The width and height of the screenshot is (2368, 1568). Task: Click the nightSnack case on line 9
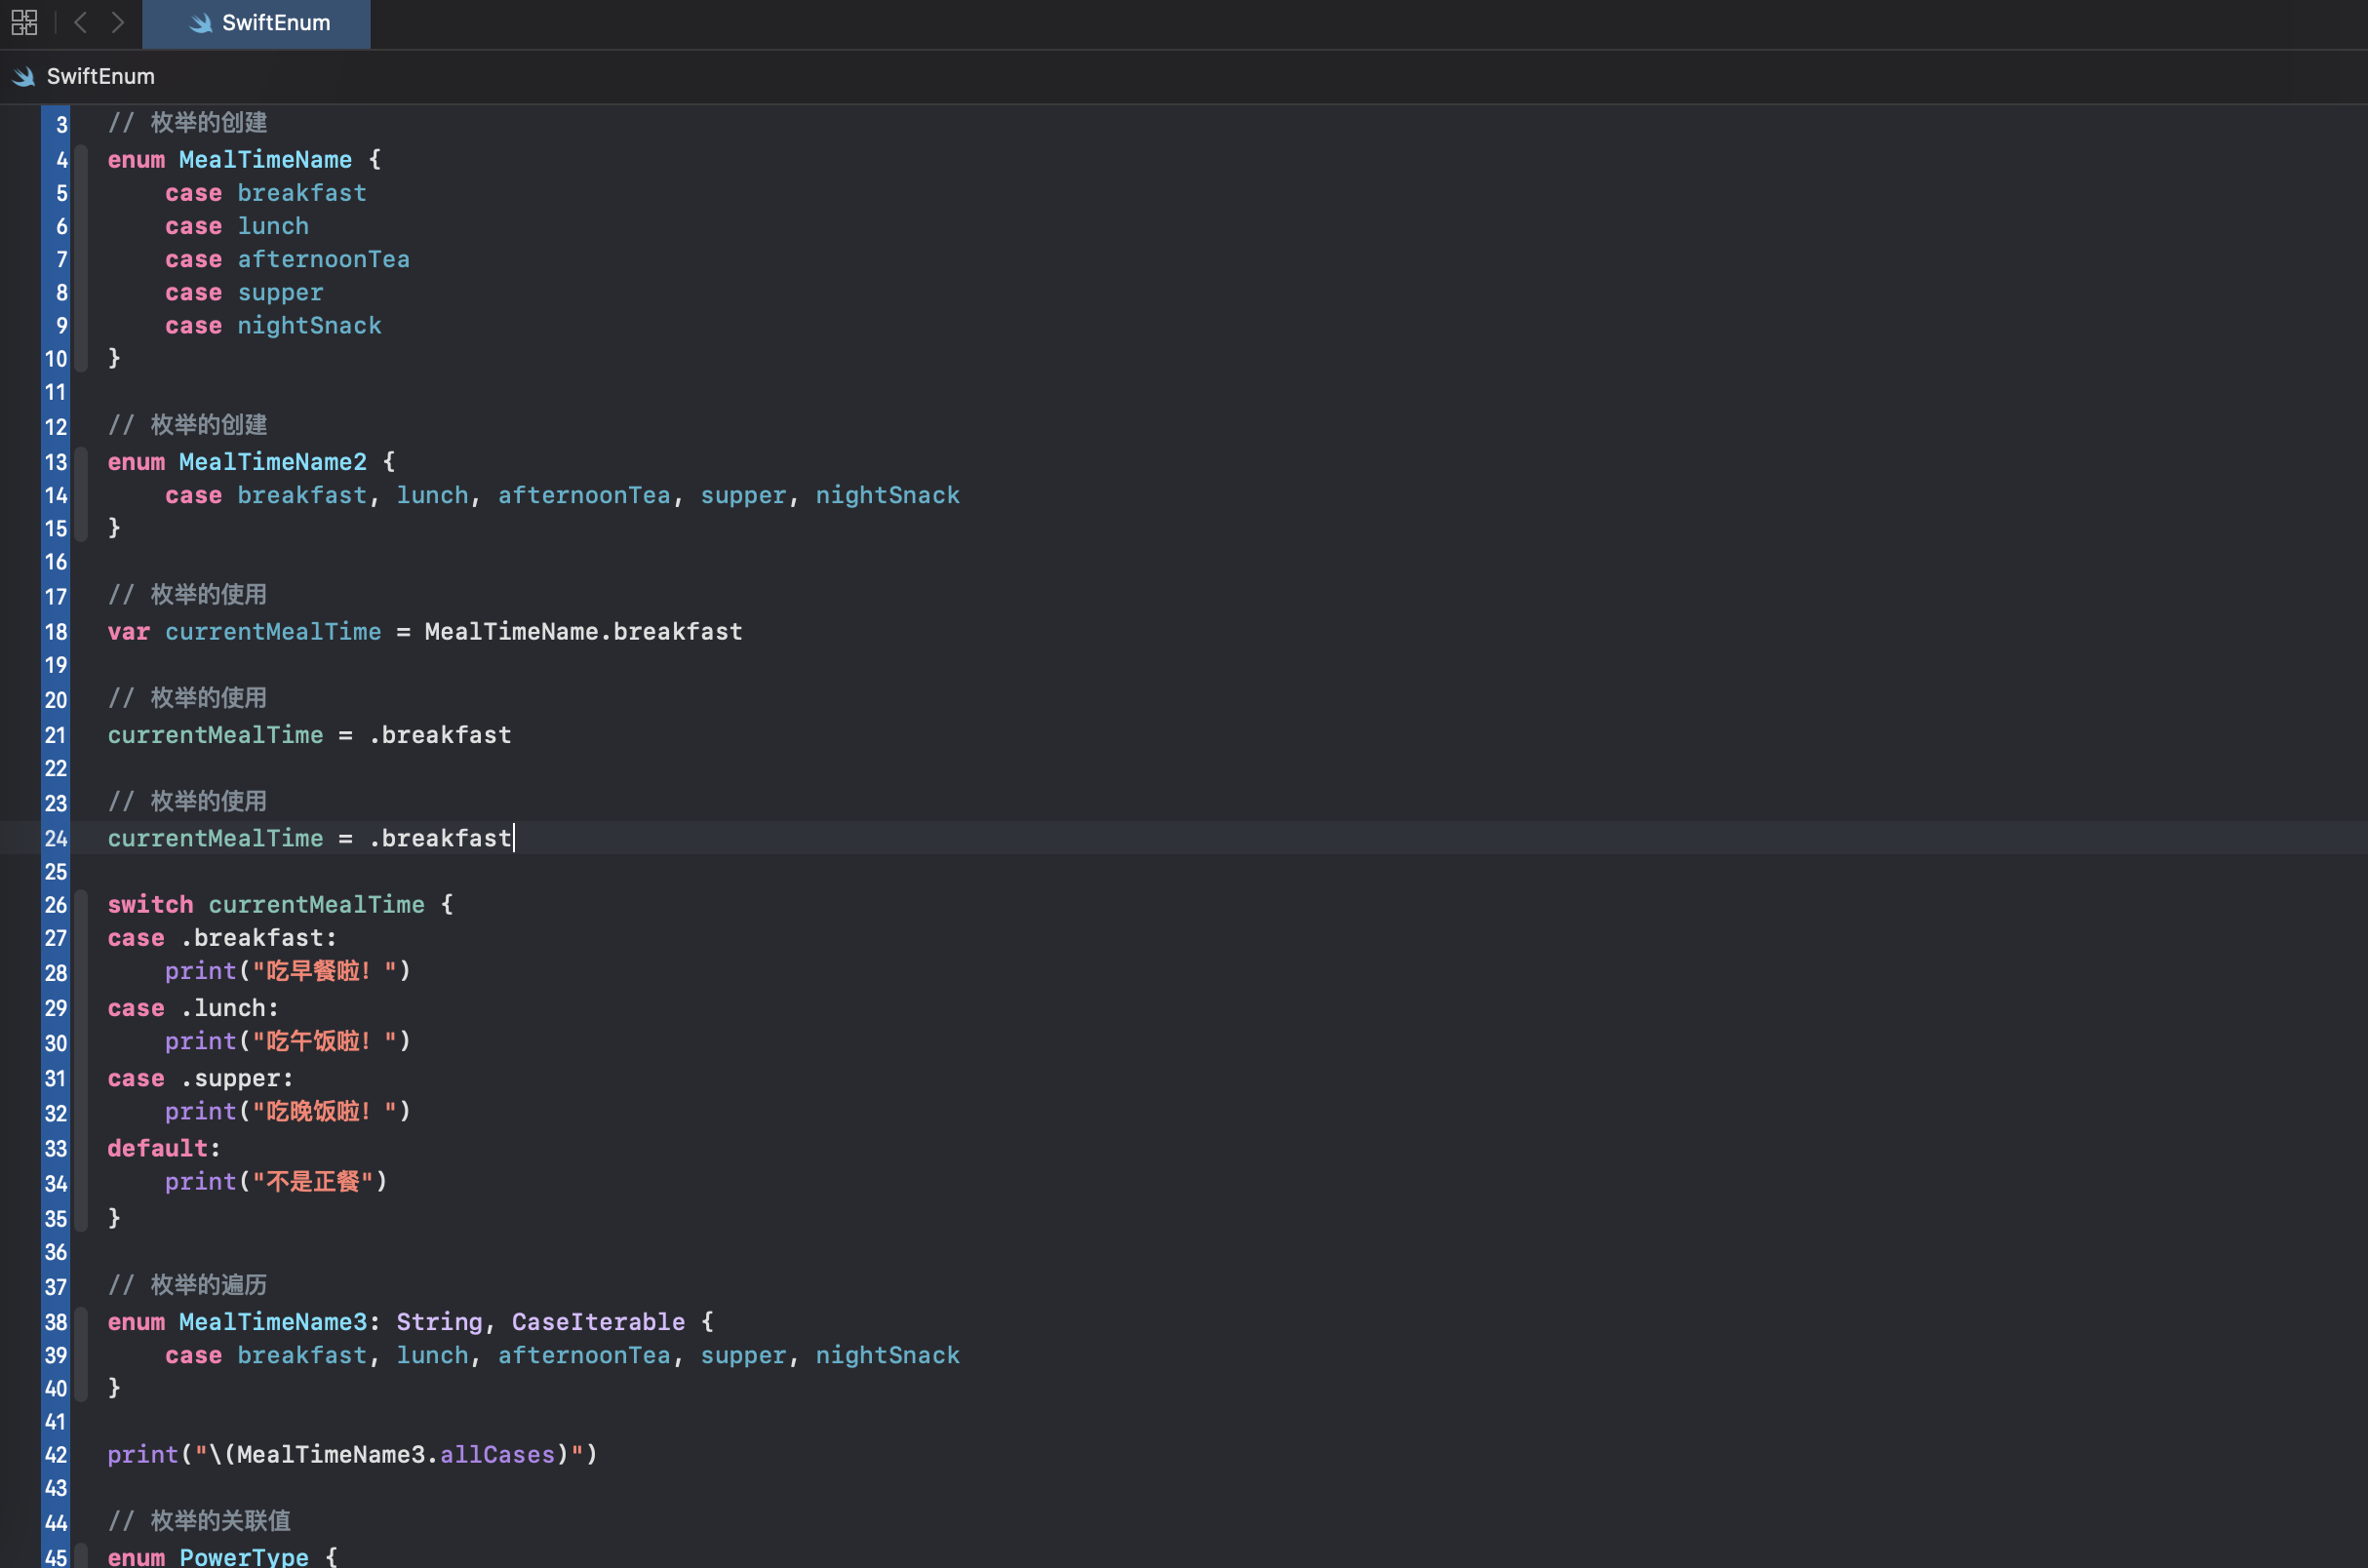pyautogui.click(x=309, y=326)
